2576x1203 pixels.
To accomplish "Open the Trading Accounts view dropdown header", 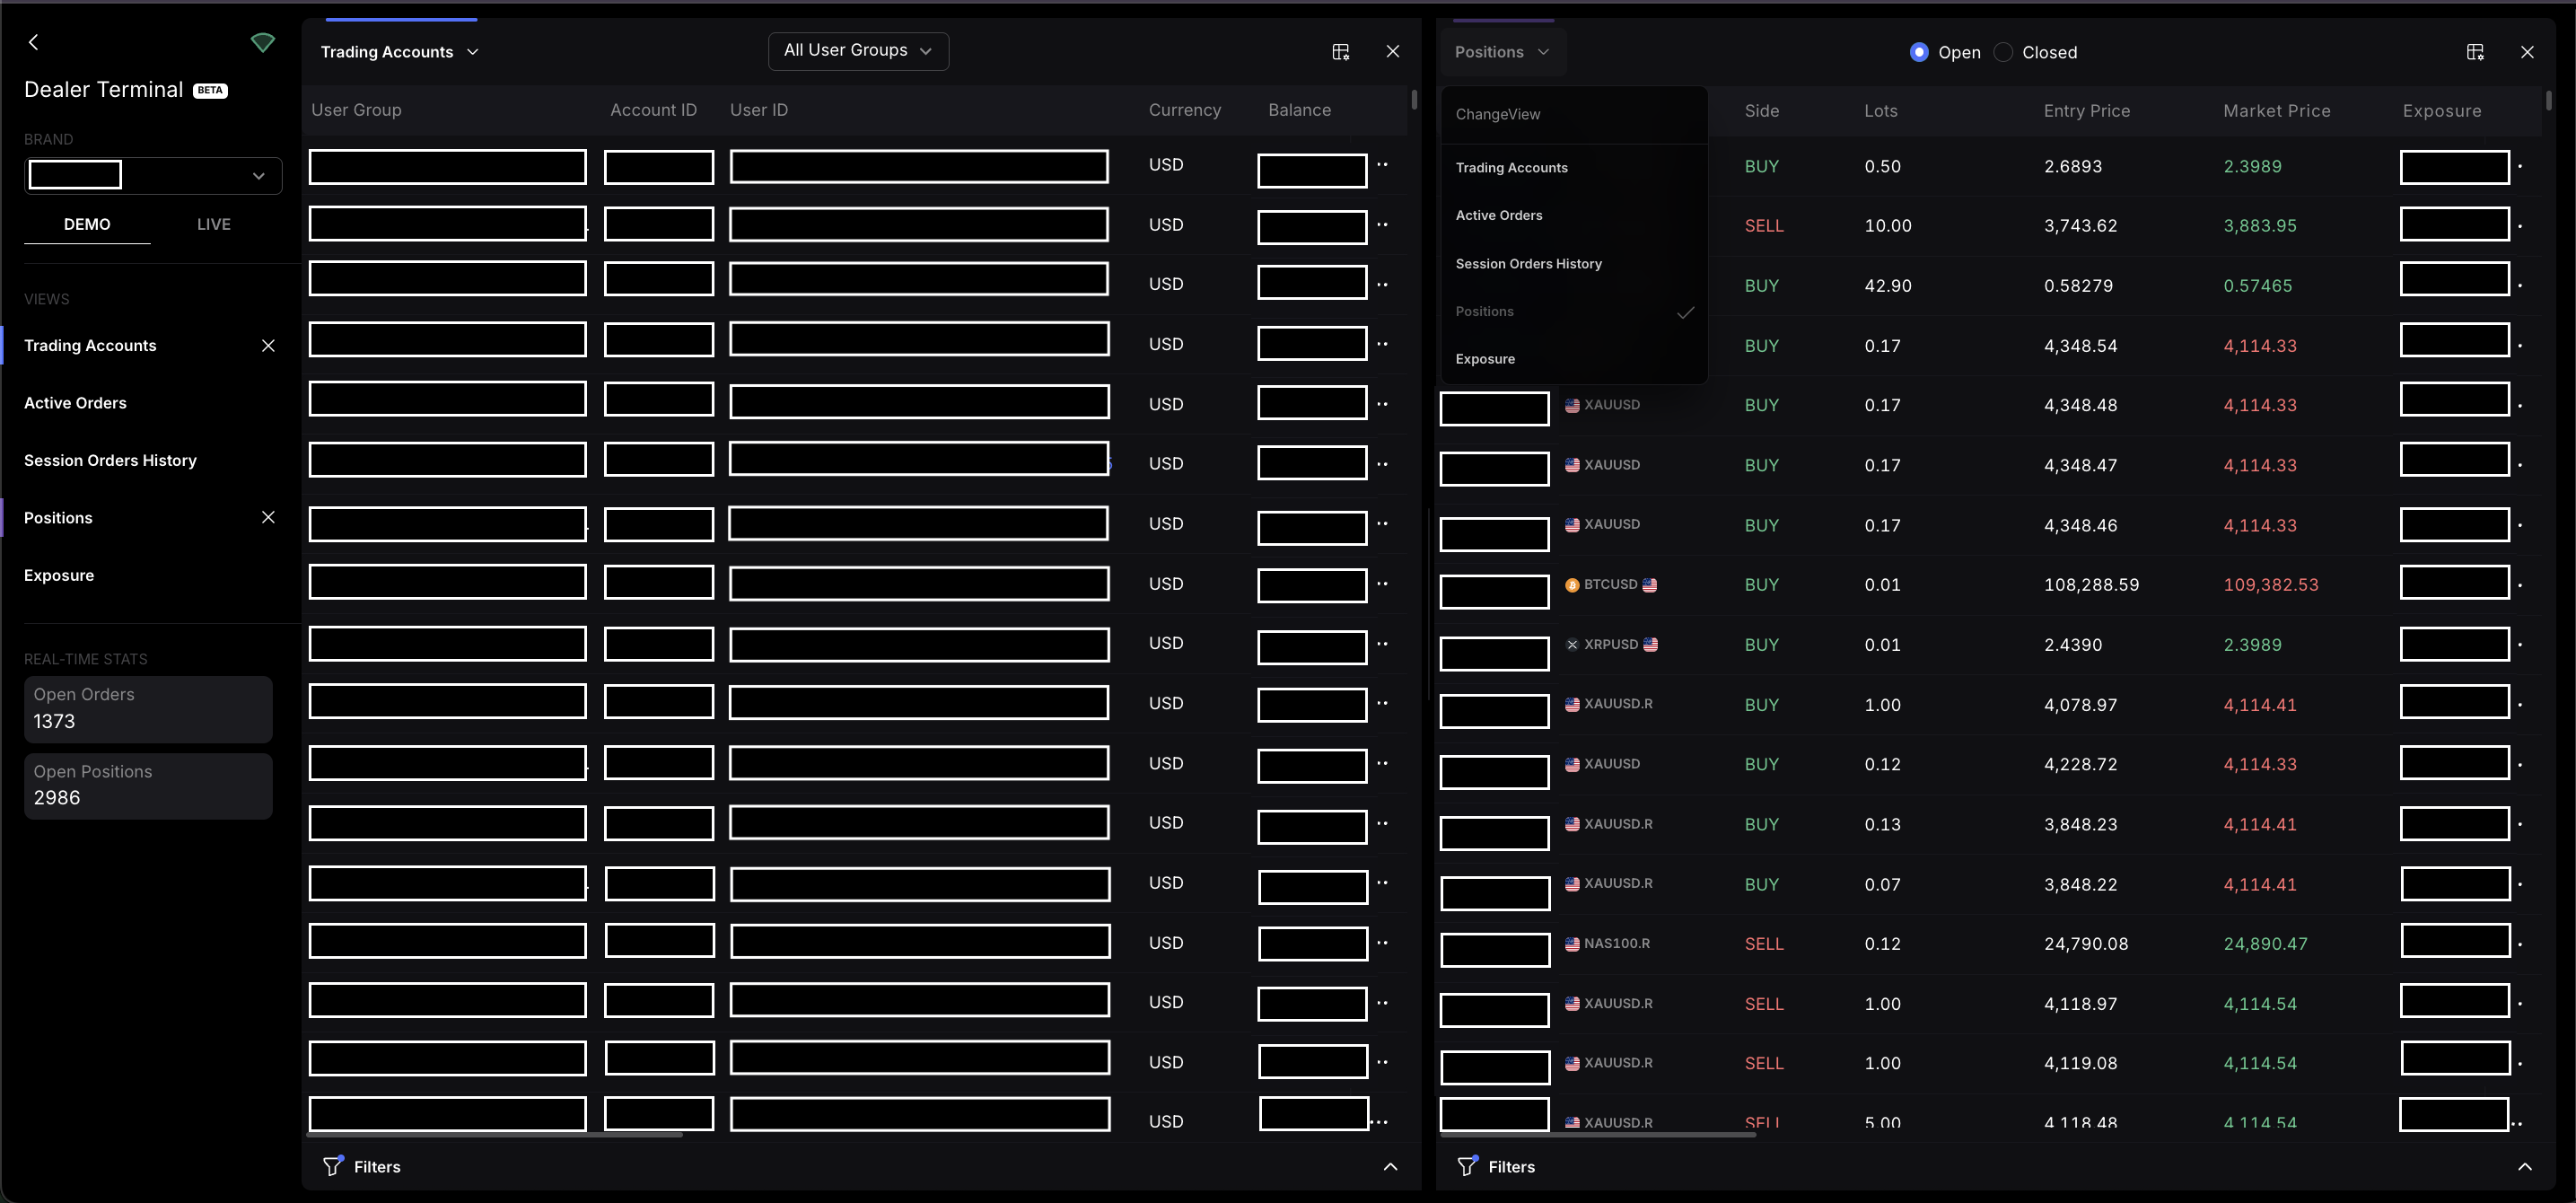I will [x=399, y=52].
